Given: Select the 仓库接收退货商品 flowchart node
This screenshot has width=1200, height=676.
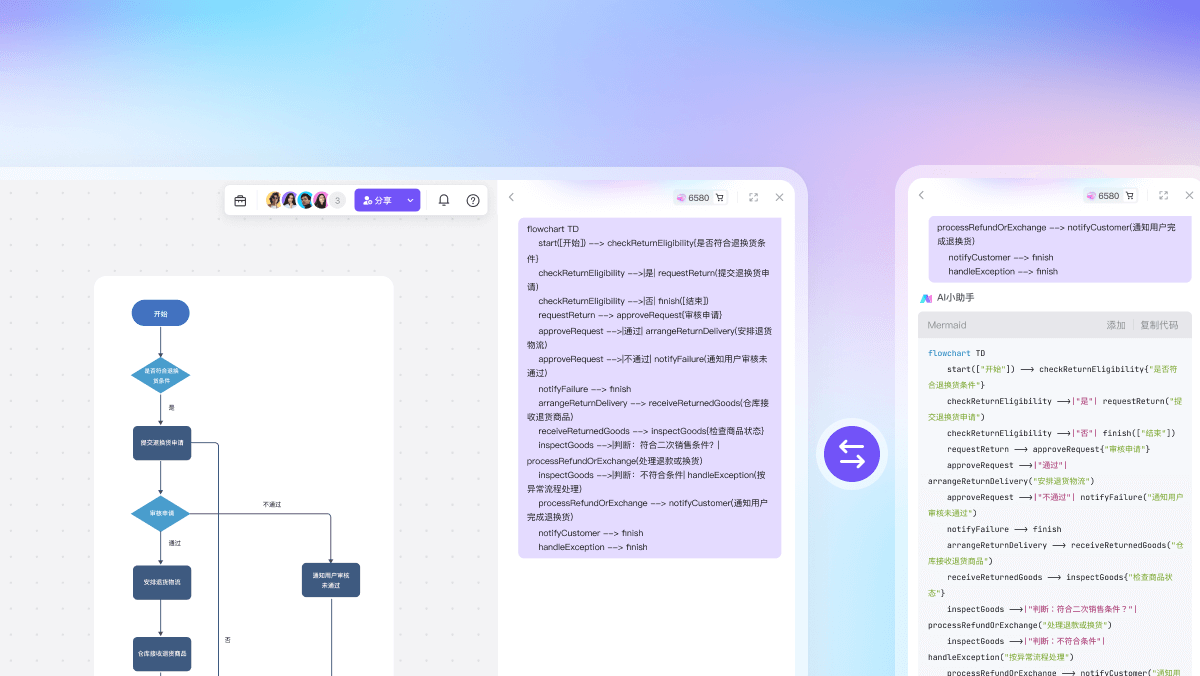Looking at the screenshot, I should 162,654.
